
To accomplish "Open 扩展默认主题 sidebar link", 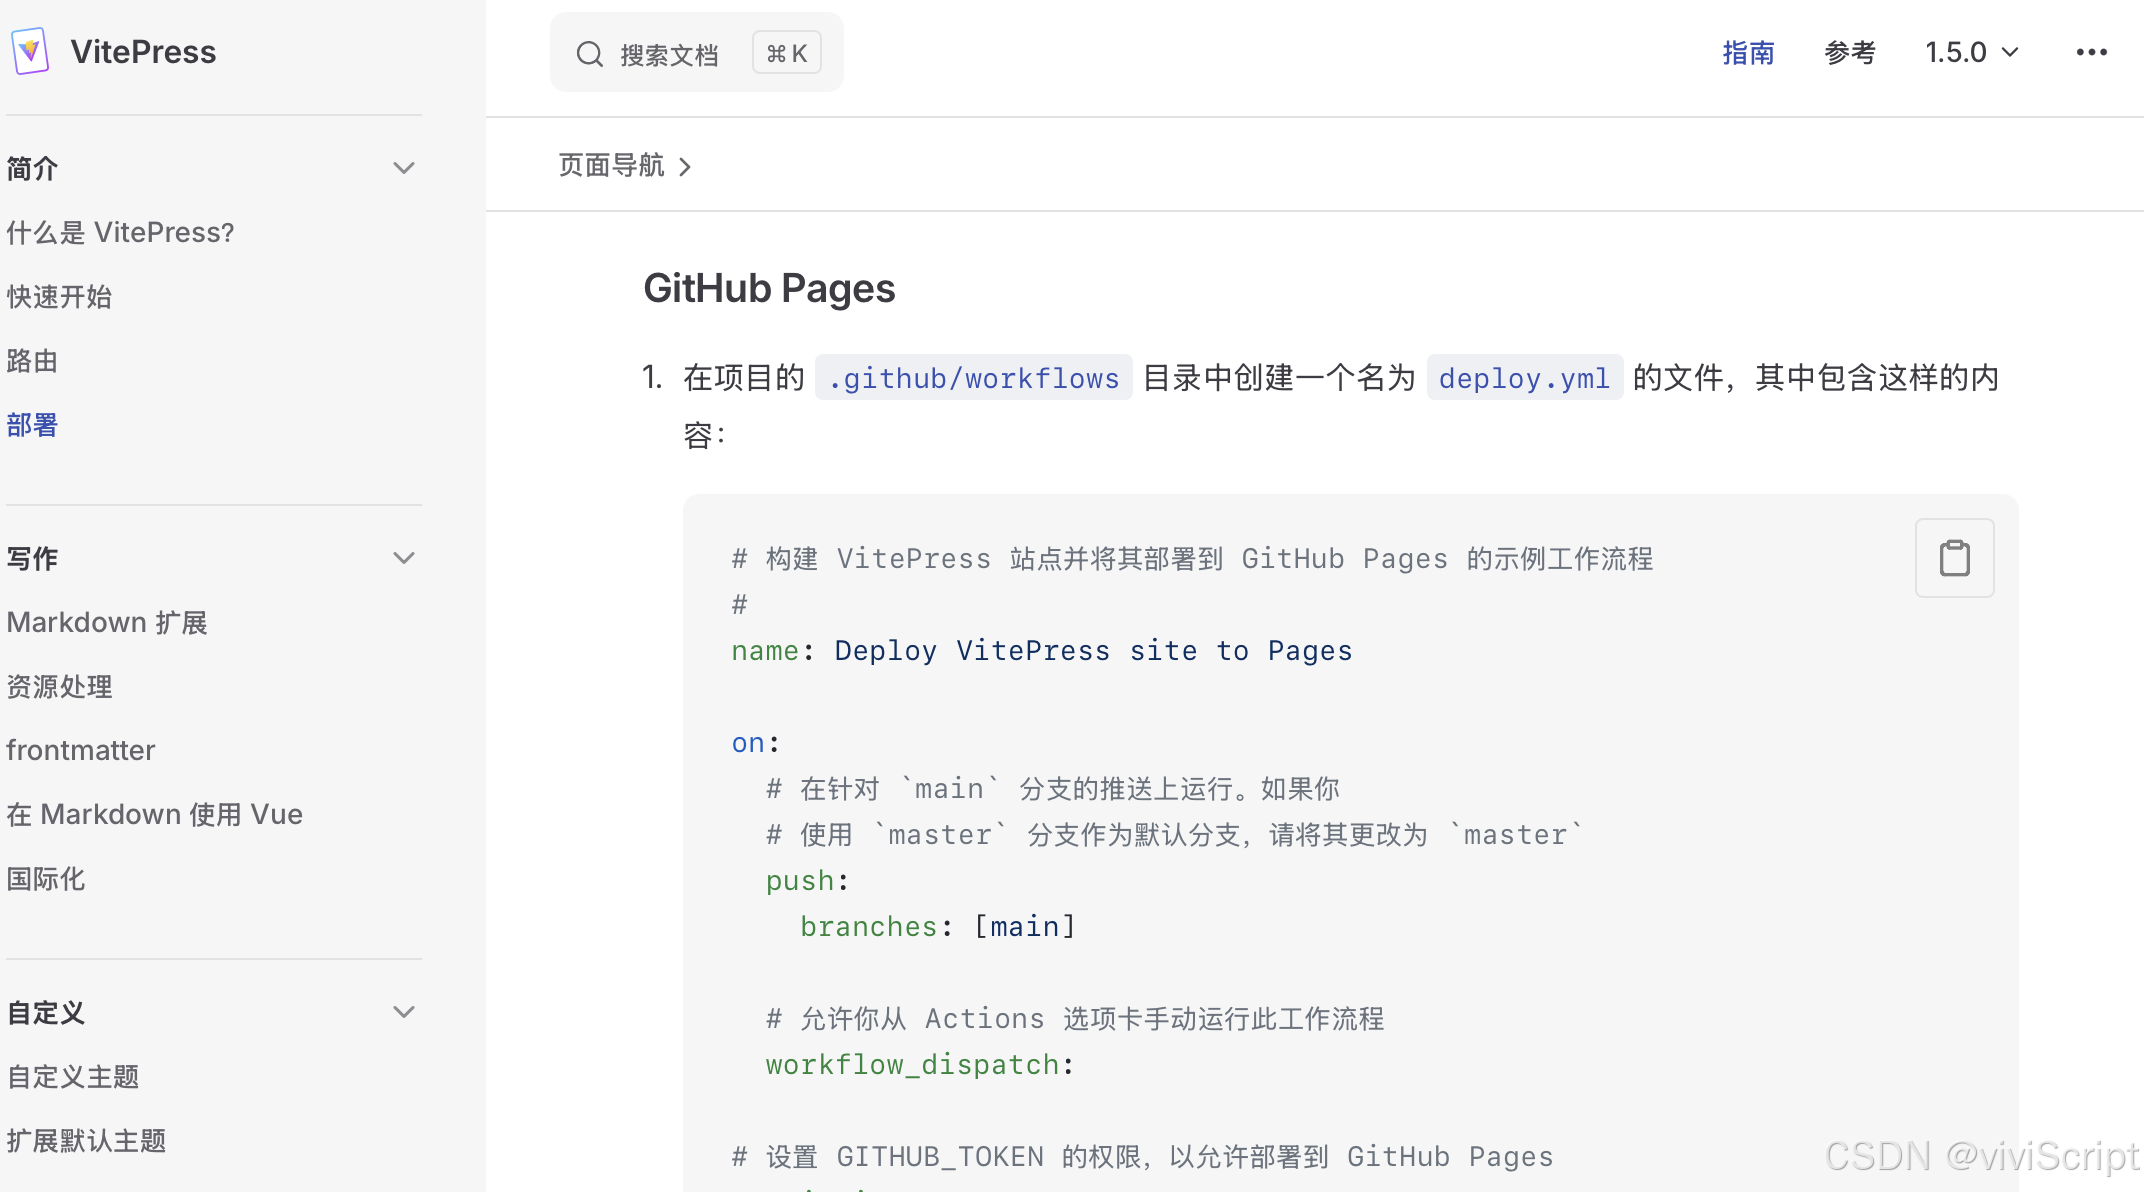I will 86,1141.
